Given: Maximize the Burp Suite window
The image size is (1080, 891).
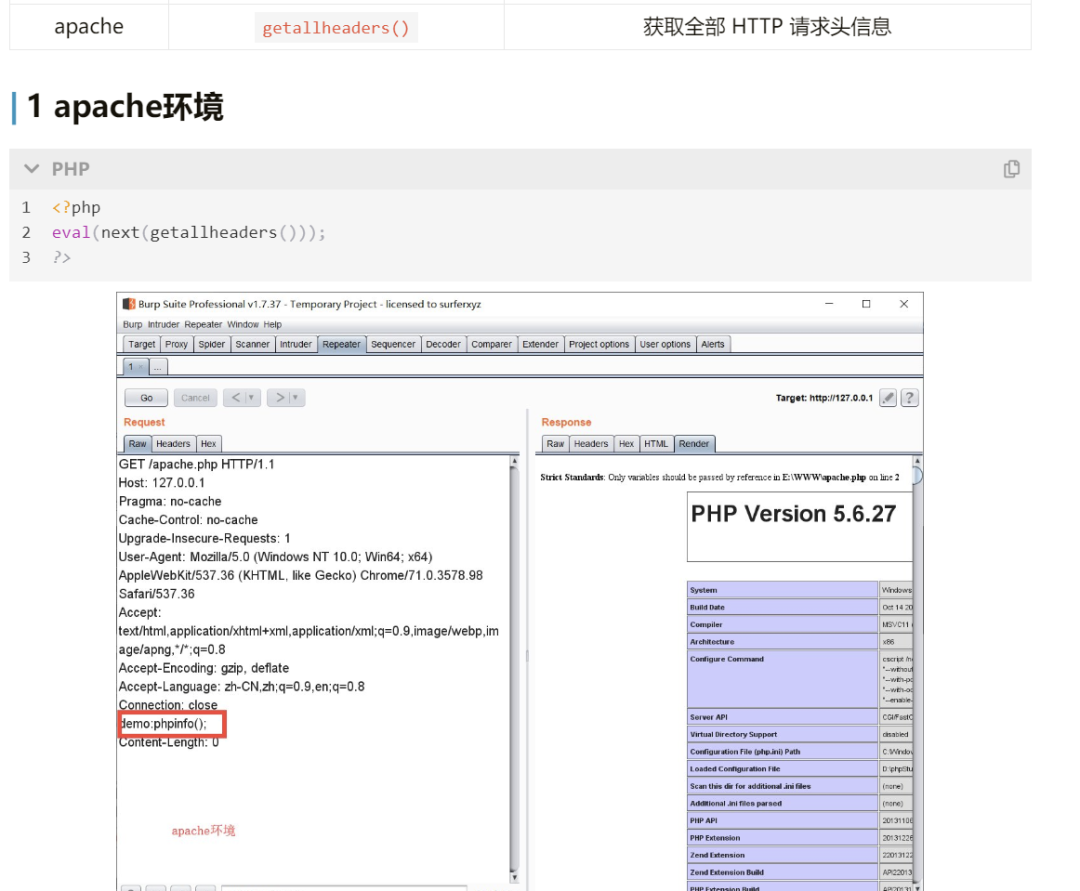Looking at the screenshot, I should [x=866, y=304].
